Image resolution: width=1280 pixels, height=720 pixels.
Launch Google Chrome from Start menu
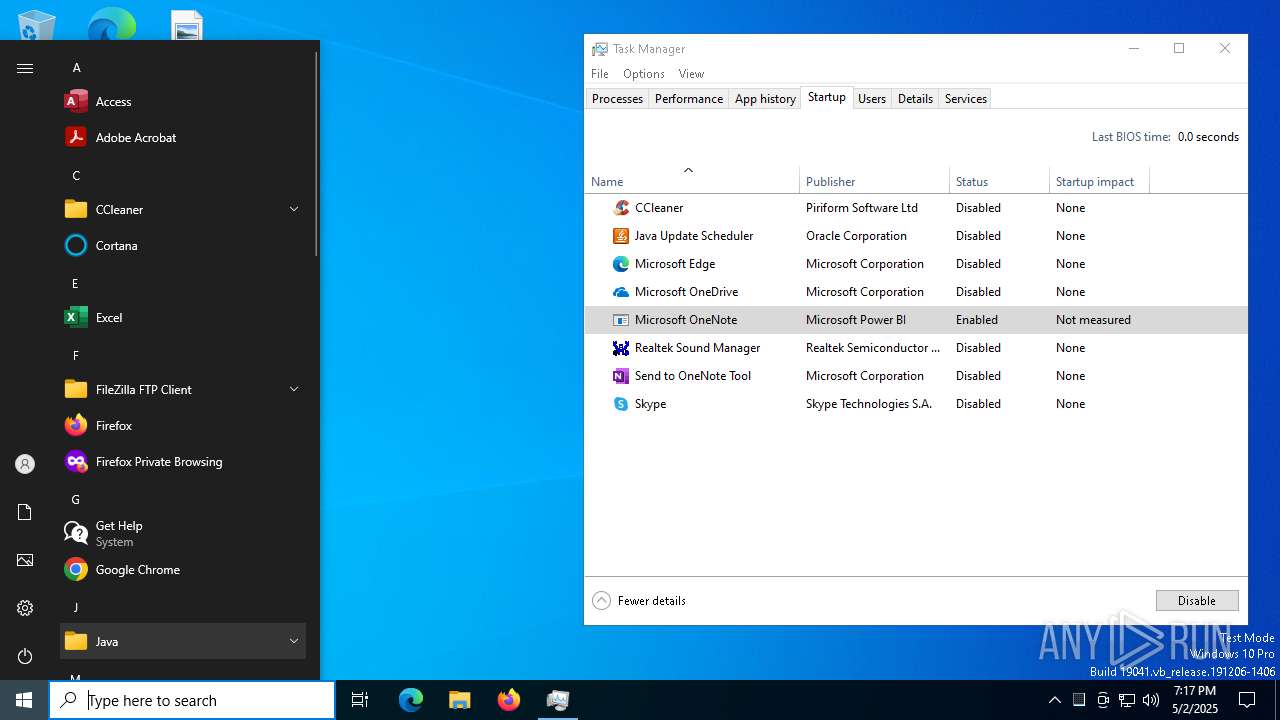(x=183, y=569)
